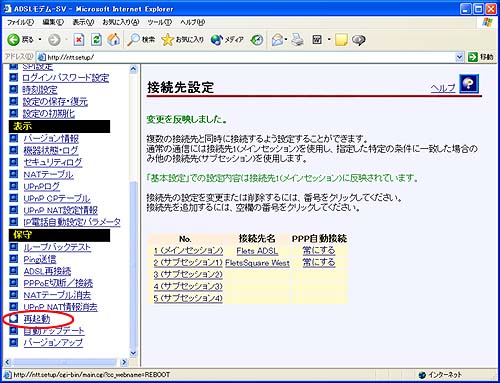Click 常にする link in FletsSquare West row
500x383 pixels.
pyautogui.click(x=319, y=263)
